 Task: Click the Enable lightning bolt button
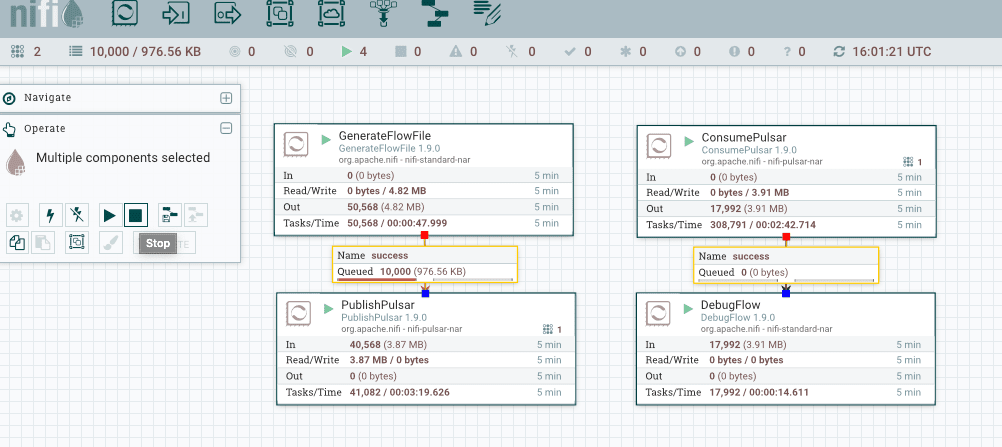pos(50,216)
